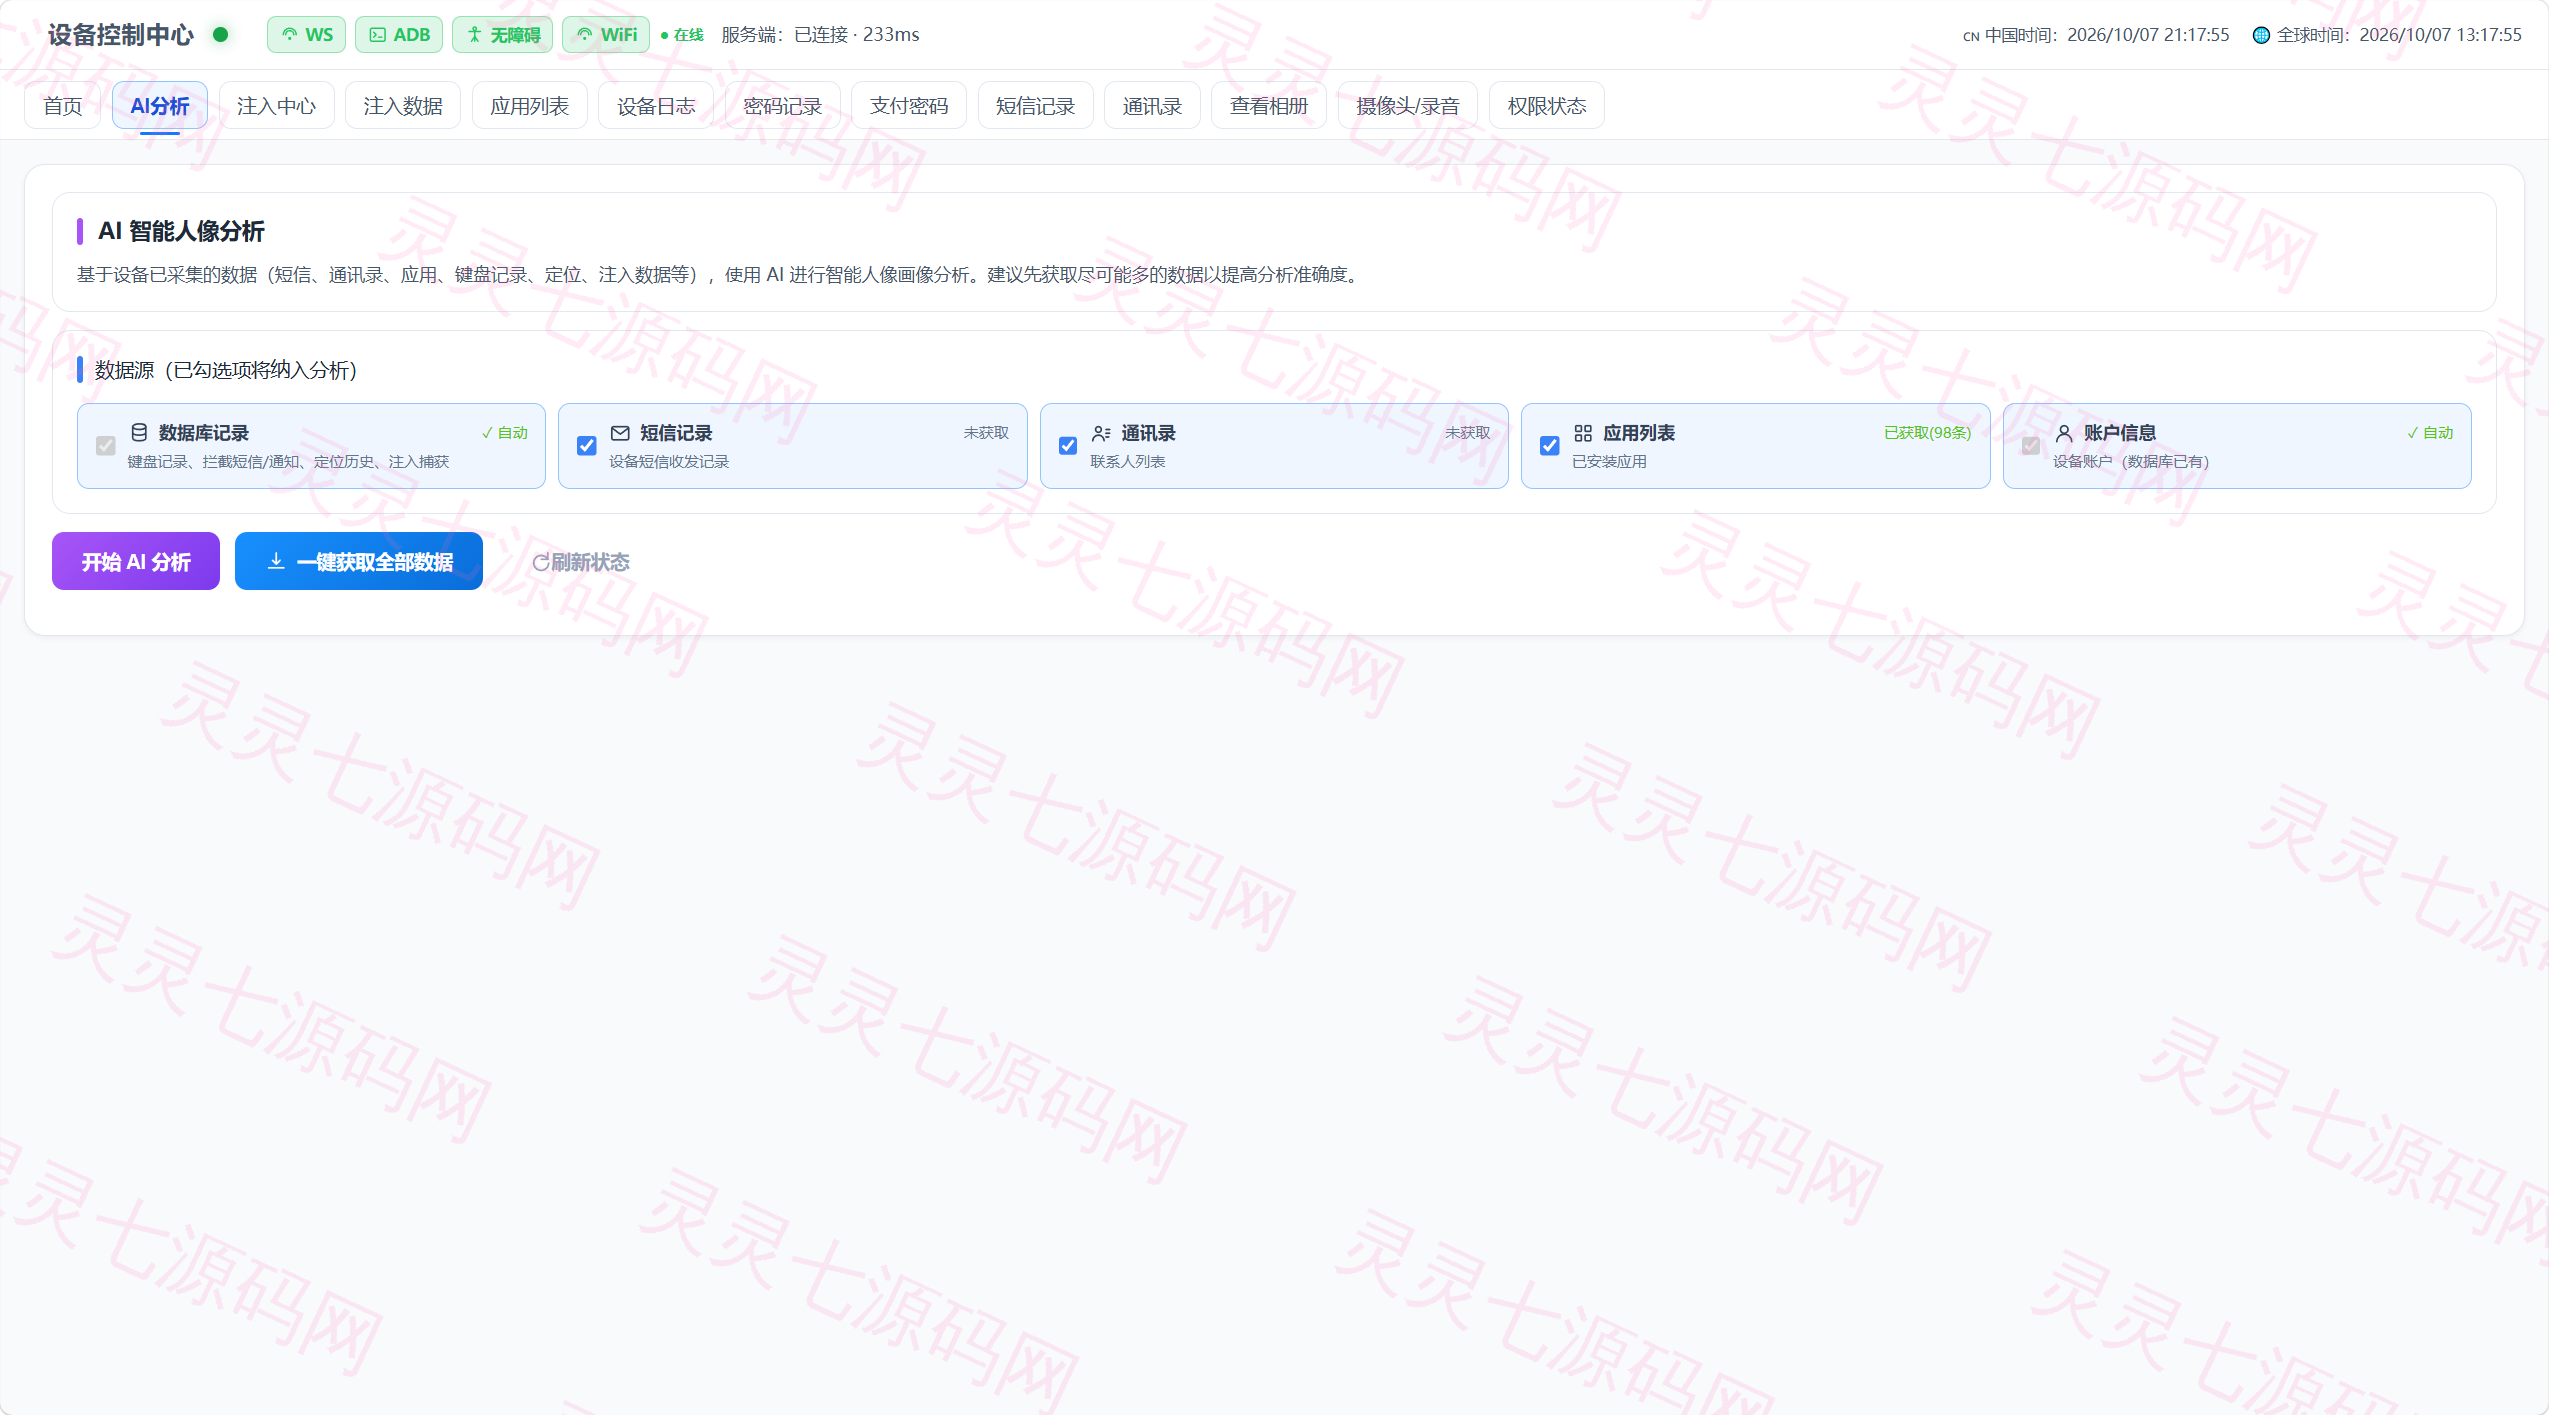Switch to the 首页 tab
This screenshot has height=1415, width=2549.
pyautogui.click(x=62, y=106)
